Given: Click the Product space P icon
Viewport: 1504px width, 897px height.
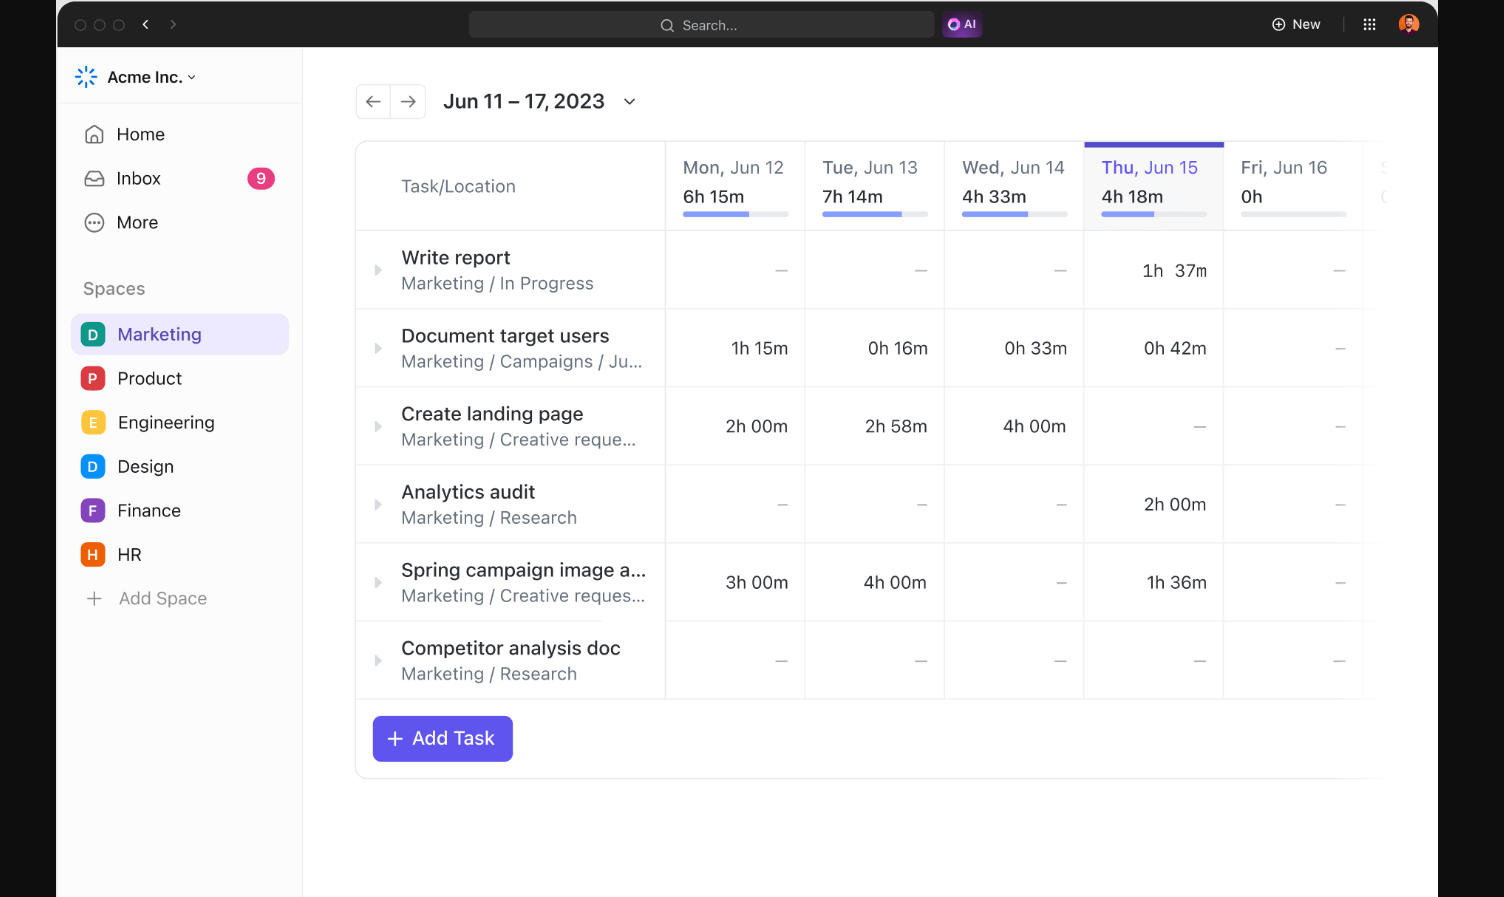Looking at the screenshot, I should tap(93, 378).
